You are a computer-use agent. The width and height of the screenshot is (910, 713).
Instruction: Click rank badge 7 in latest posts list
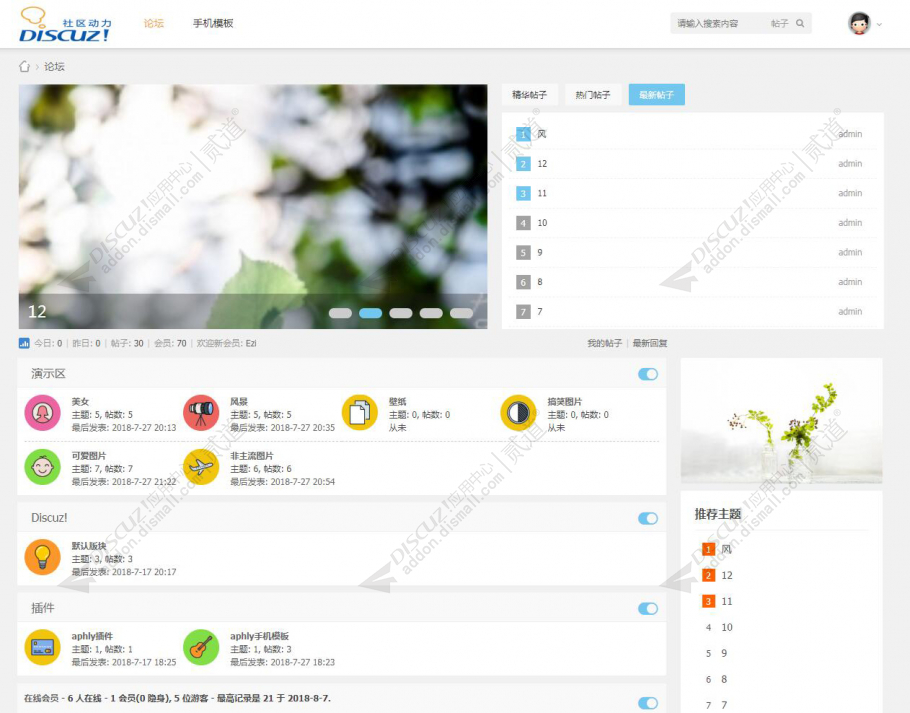coord(523,312)
